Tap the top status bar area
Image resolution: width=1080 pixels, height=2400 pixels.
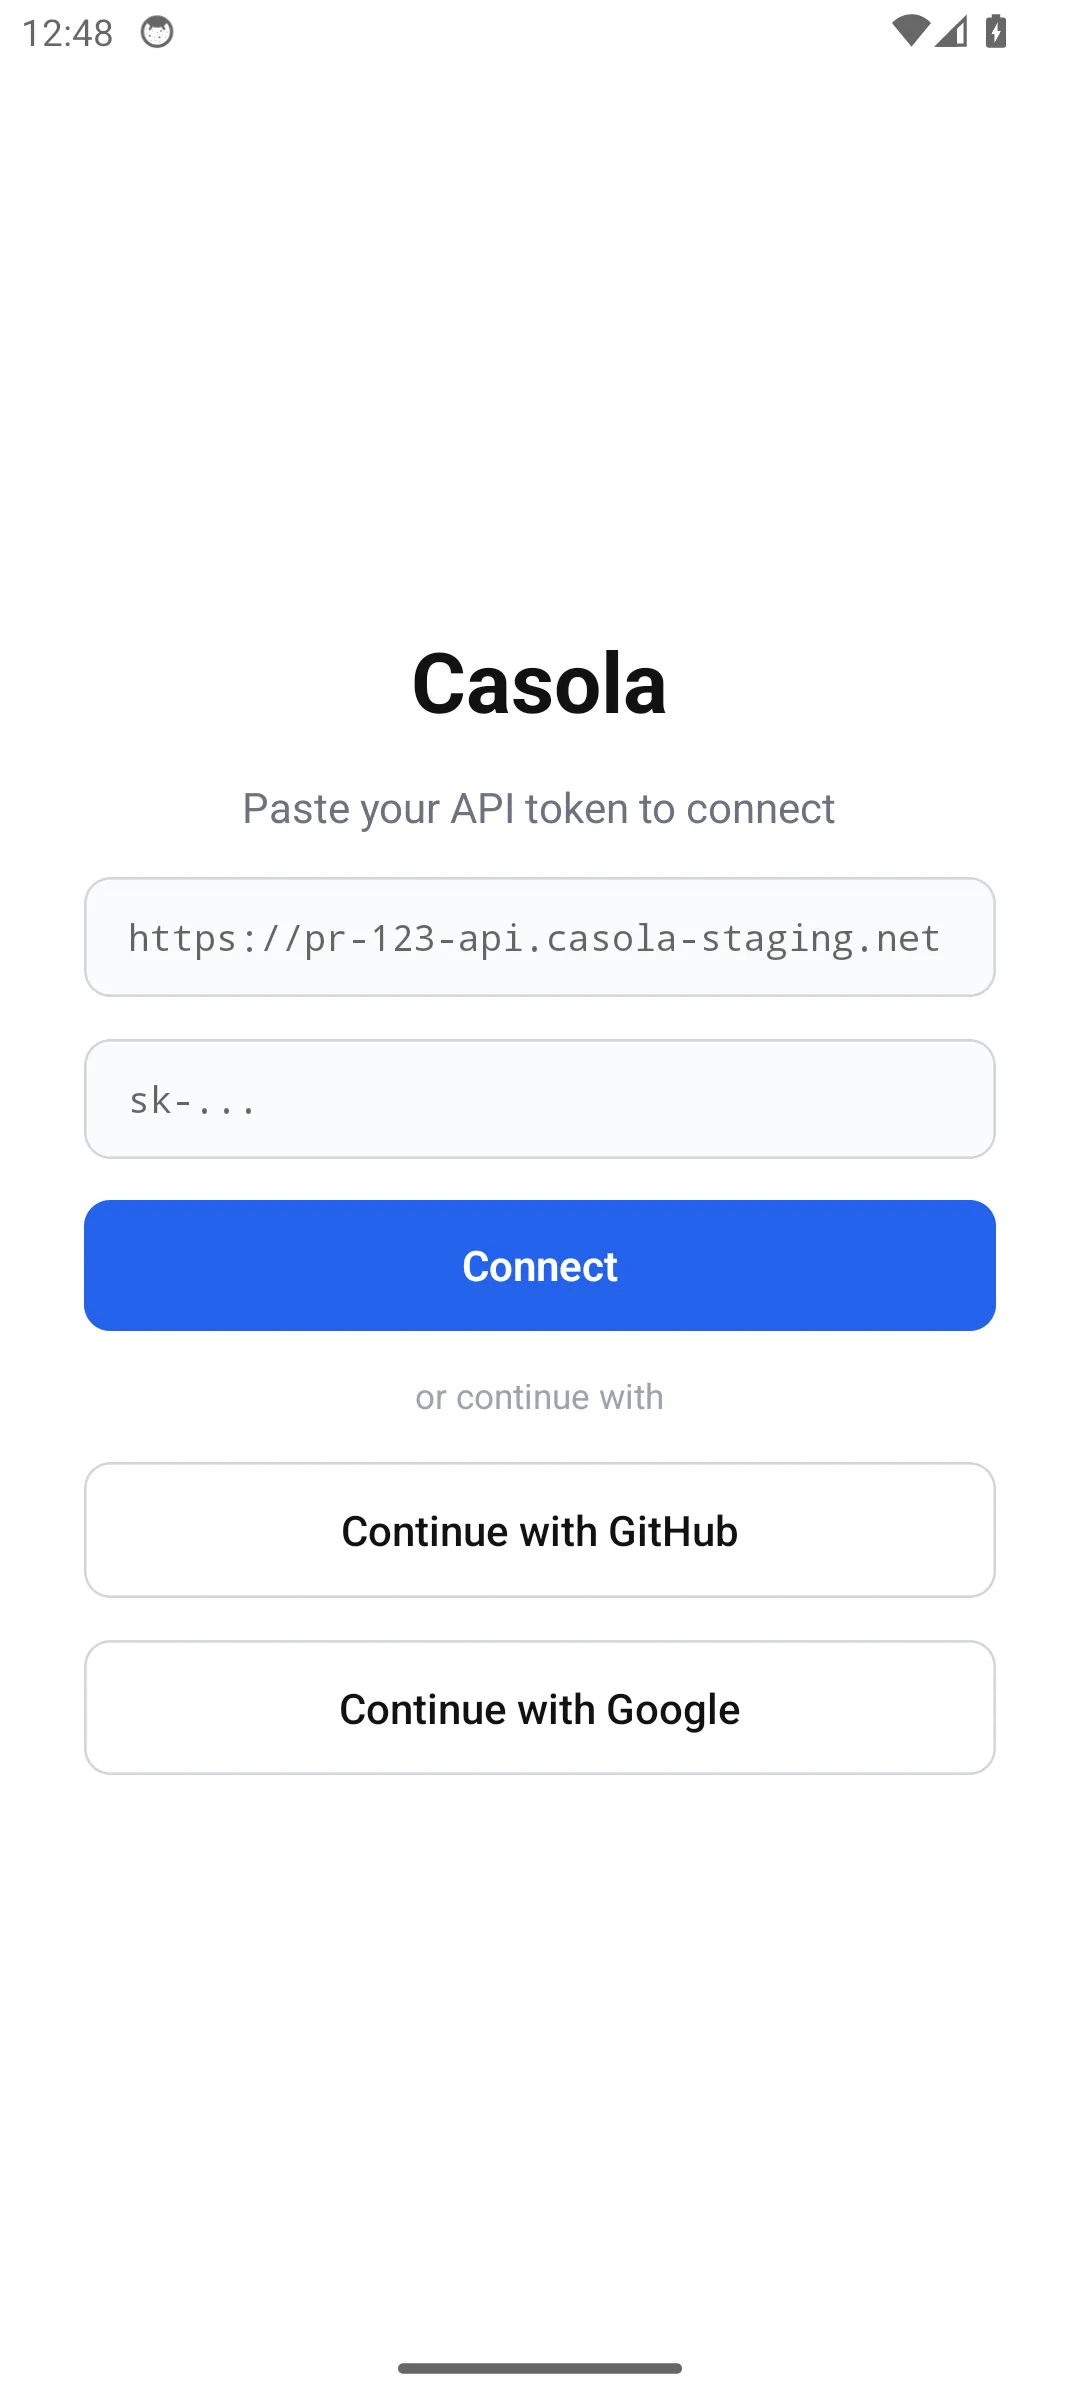tap(540, 32)
